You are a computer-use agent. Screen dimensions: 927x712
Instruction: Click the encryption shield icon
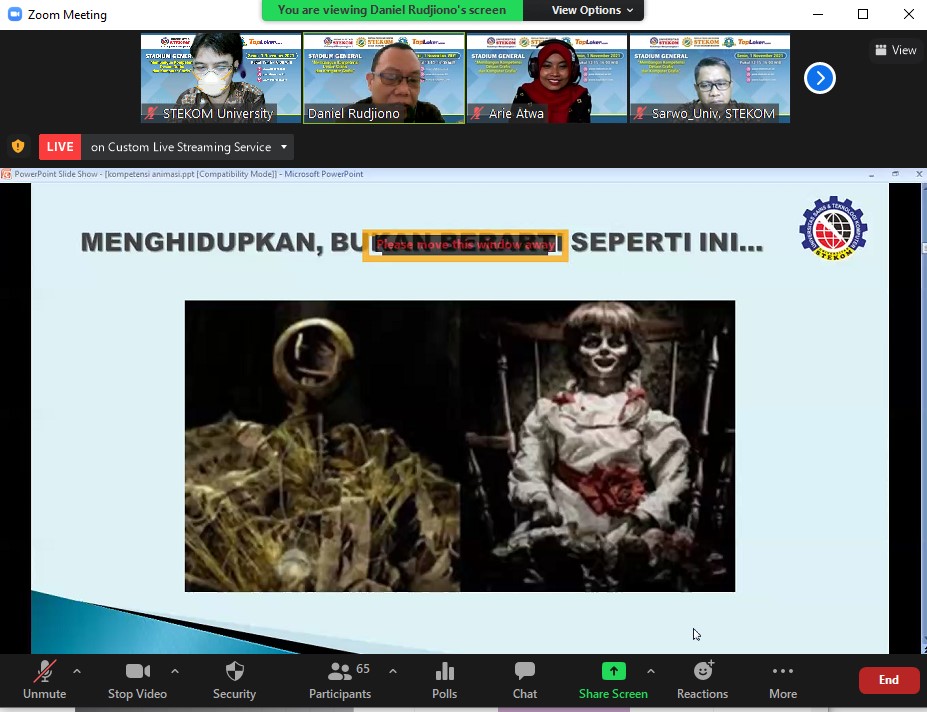tap(18, 146)
